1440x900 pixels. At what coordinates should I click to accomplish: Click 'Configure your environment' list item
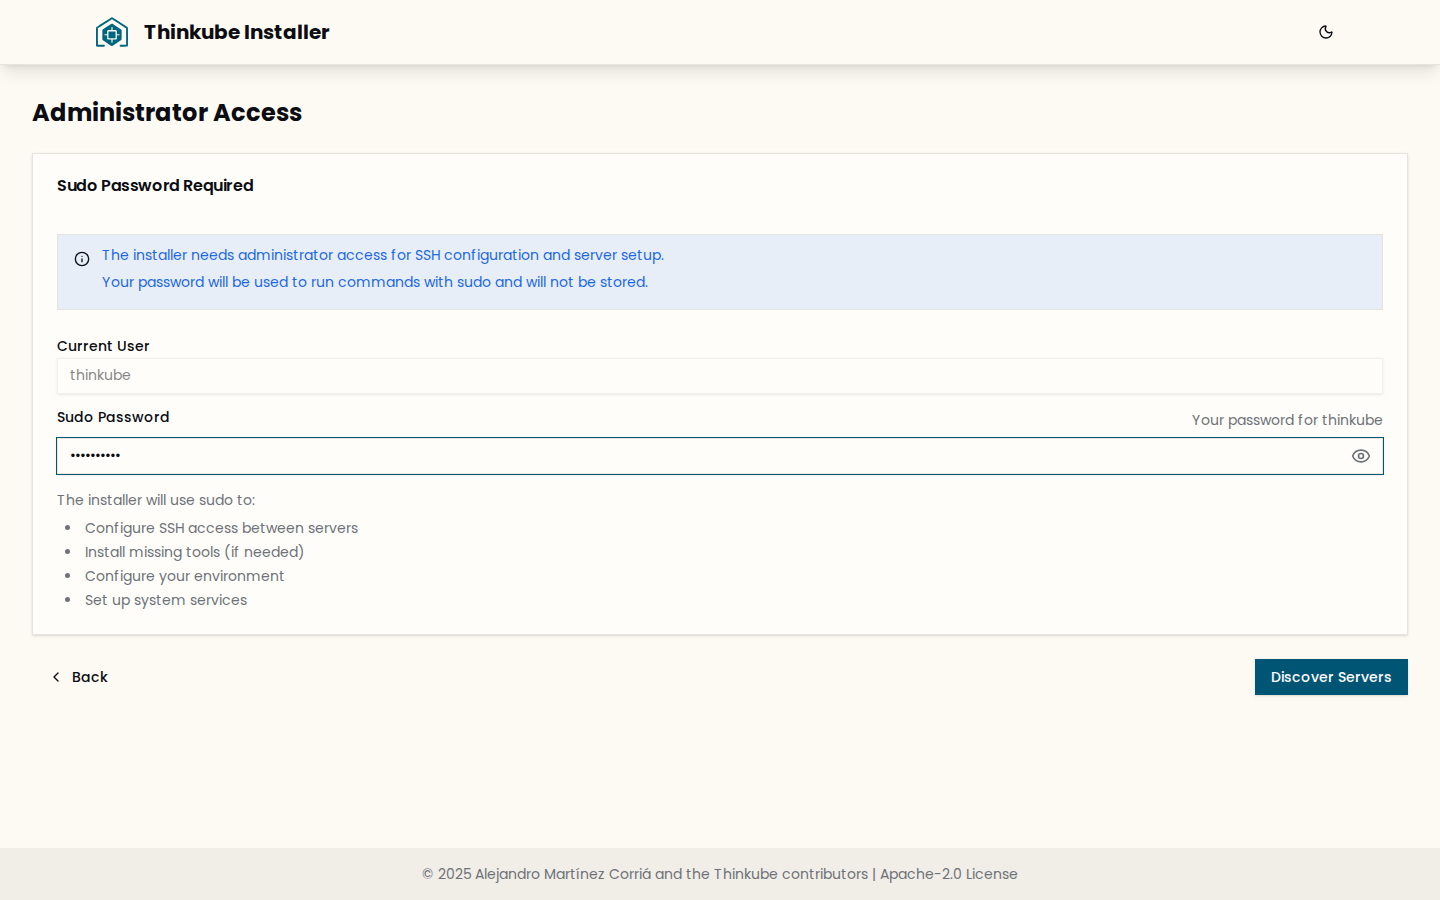184,576
